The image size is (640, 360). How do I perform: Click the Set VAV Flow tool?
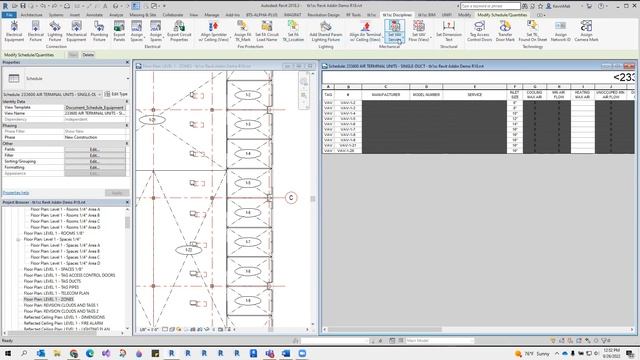click(419, 31)
